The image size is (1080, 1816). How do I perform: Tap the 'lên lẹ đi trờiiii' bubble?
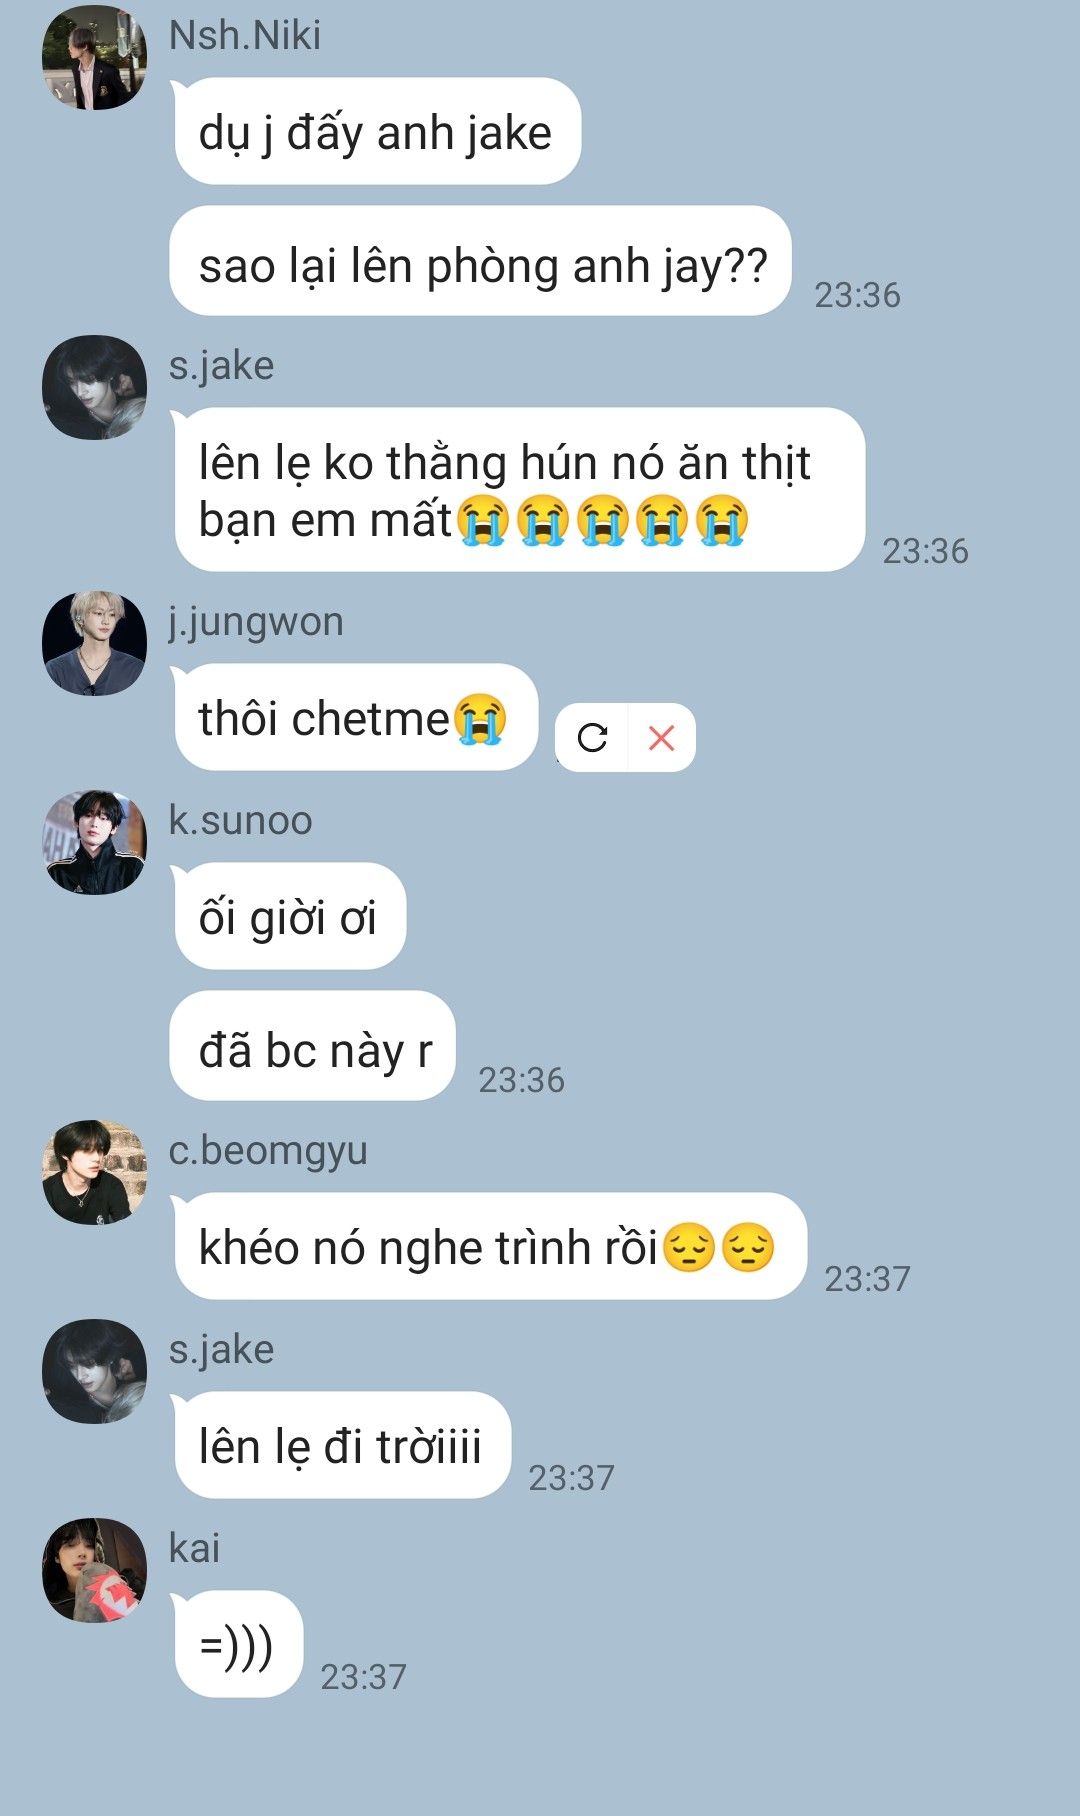[341, 1445]
